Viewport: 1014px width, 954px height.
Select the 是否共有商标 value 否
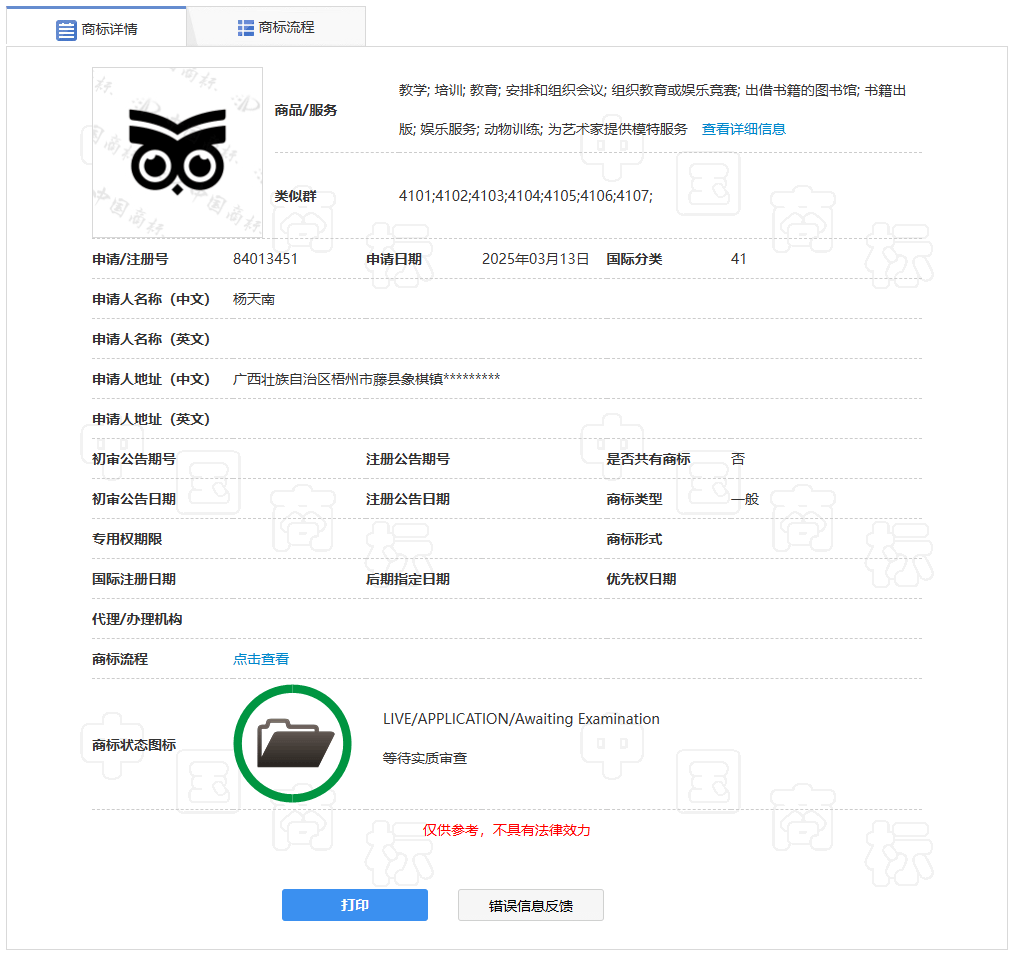tap(738, 459)
